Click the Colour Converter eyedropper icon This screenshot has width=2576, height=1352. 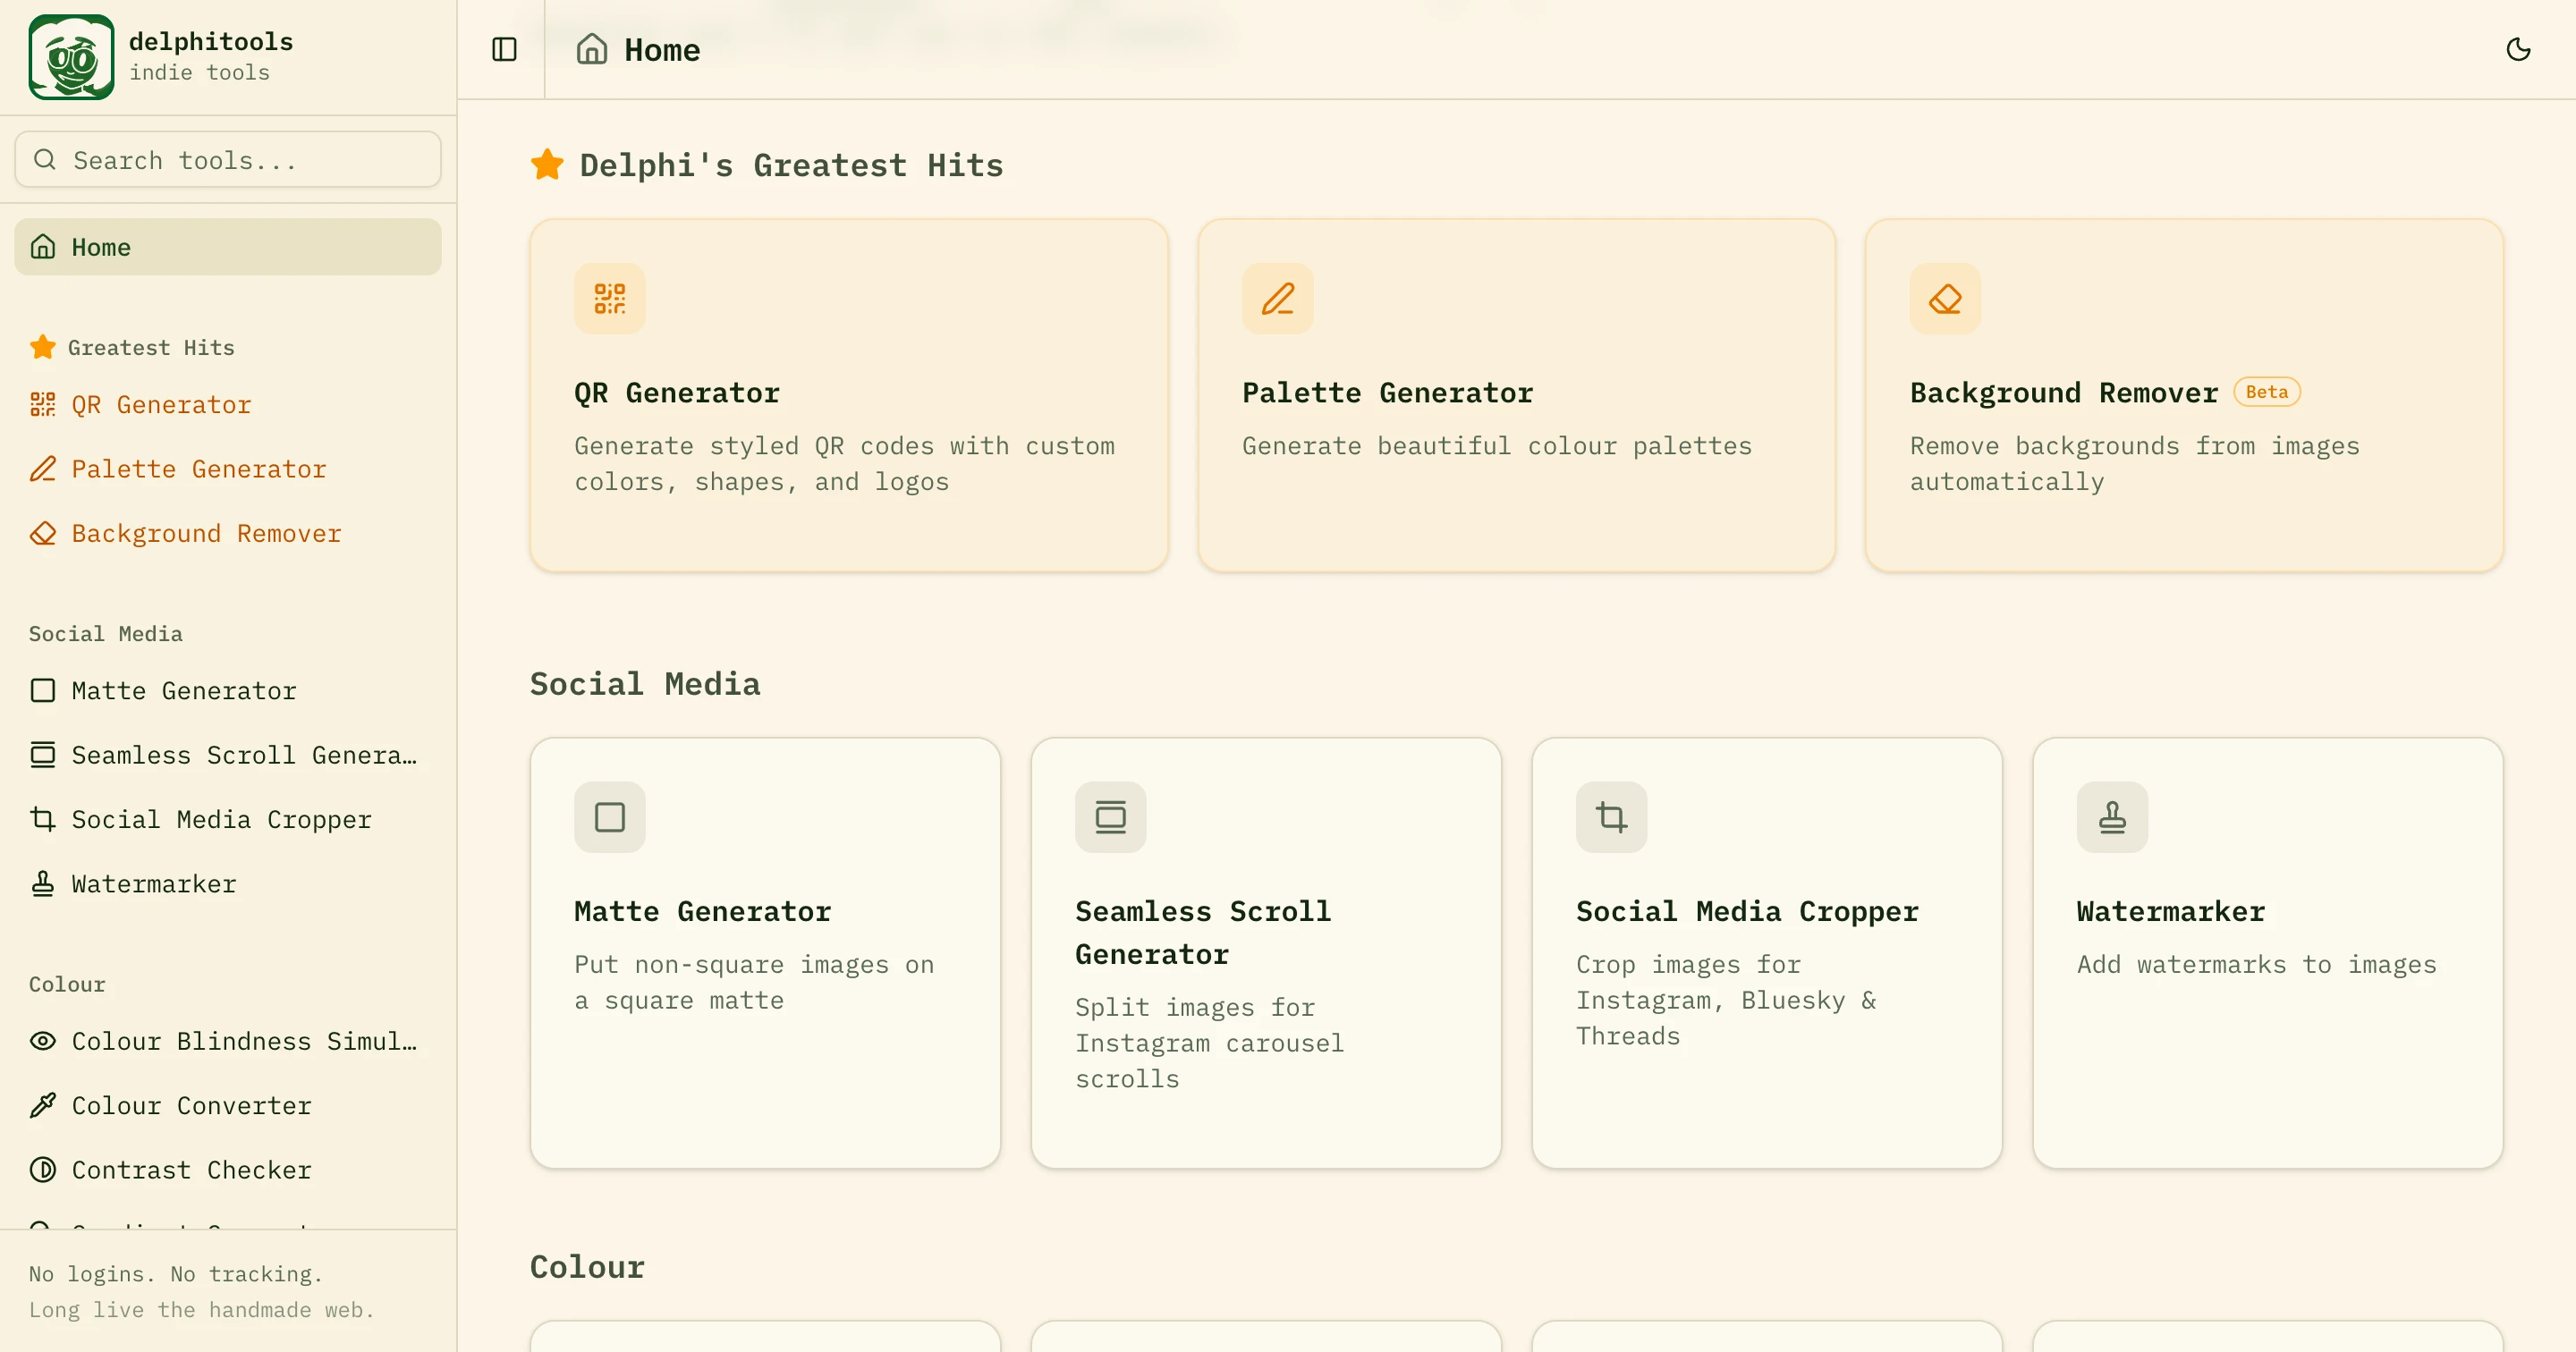click(43, 1105)
